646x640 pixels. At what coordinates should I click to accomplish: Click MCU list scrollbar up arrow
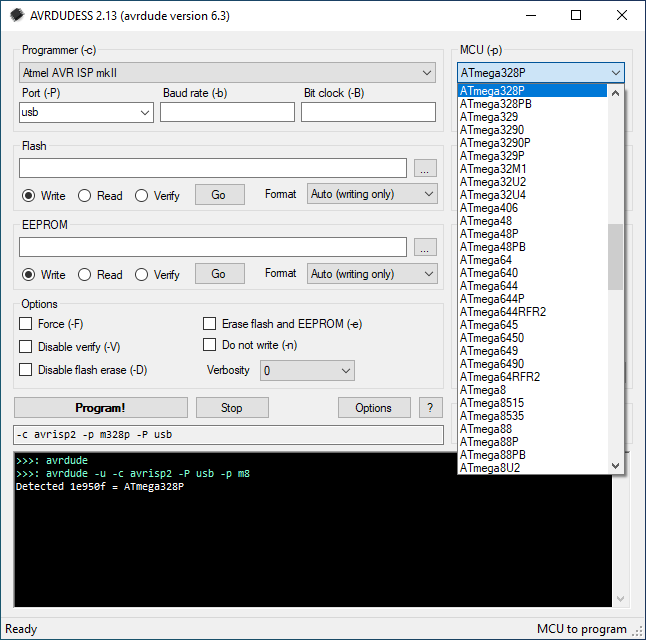[616, 93]
